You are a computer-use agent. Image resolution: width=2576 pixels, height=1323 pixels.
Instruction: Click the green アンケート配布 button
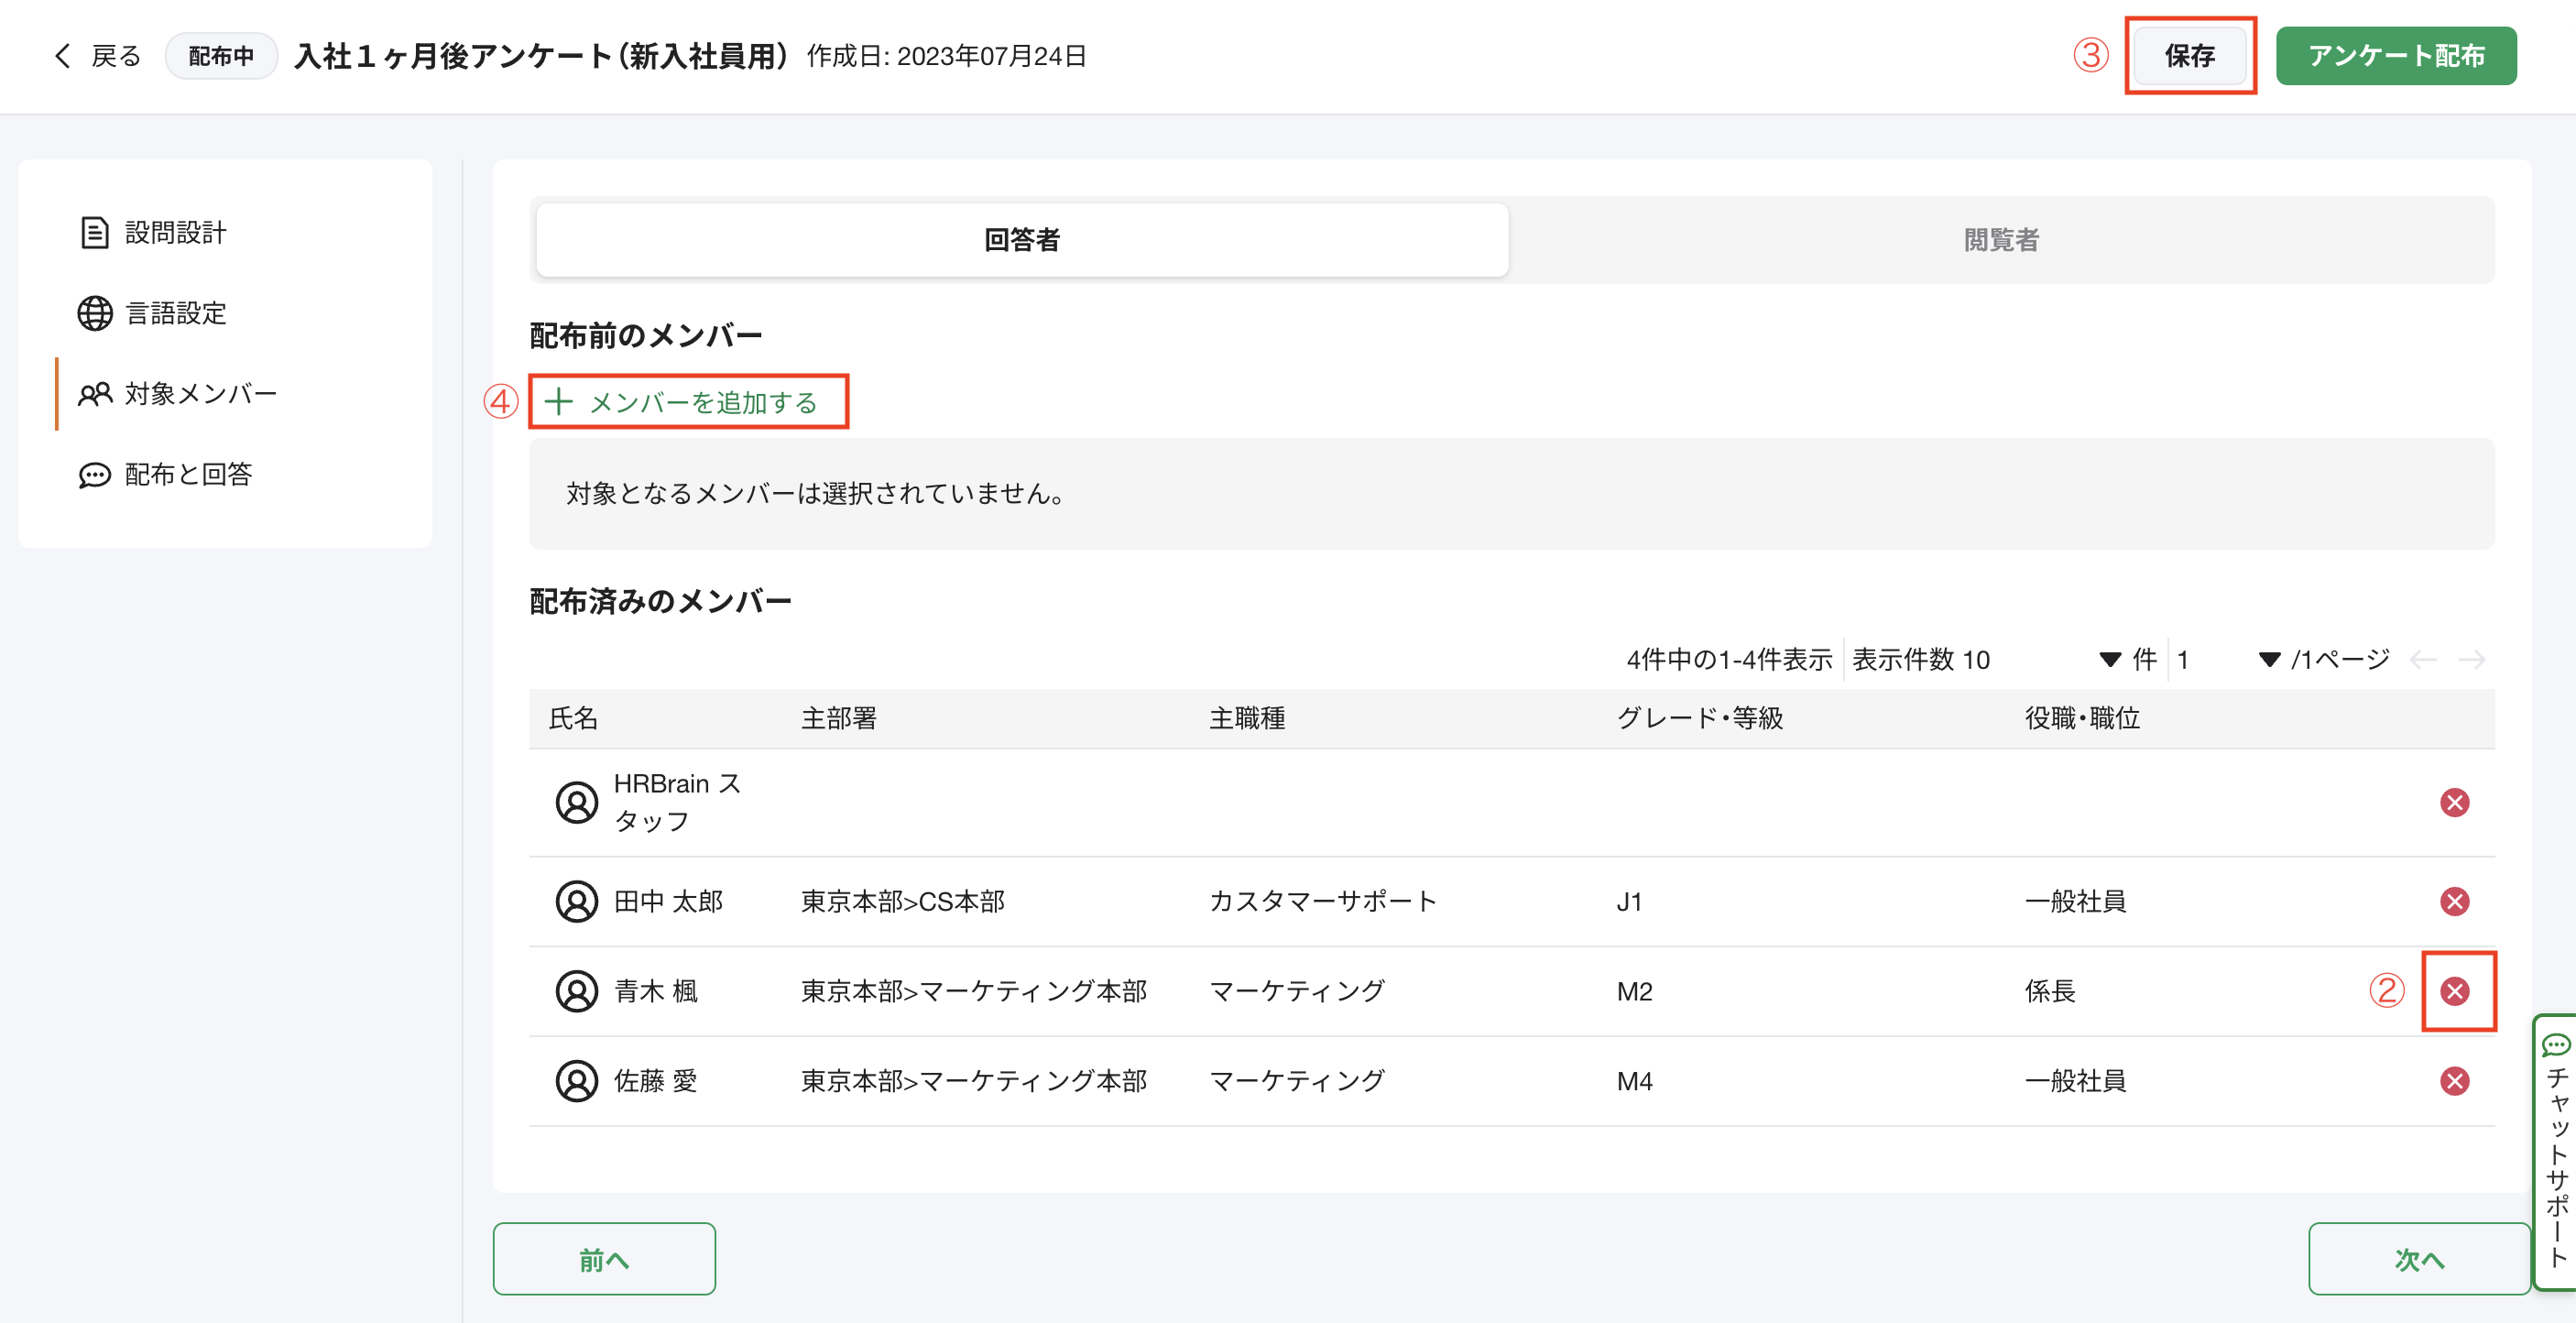point(2396,56)
